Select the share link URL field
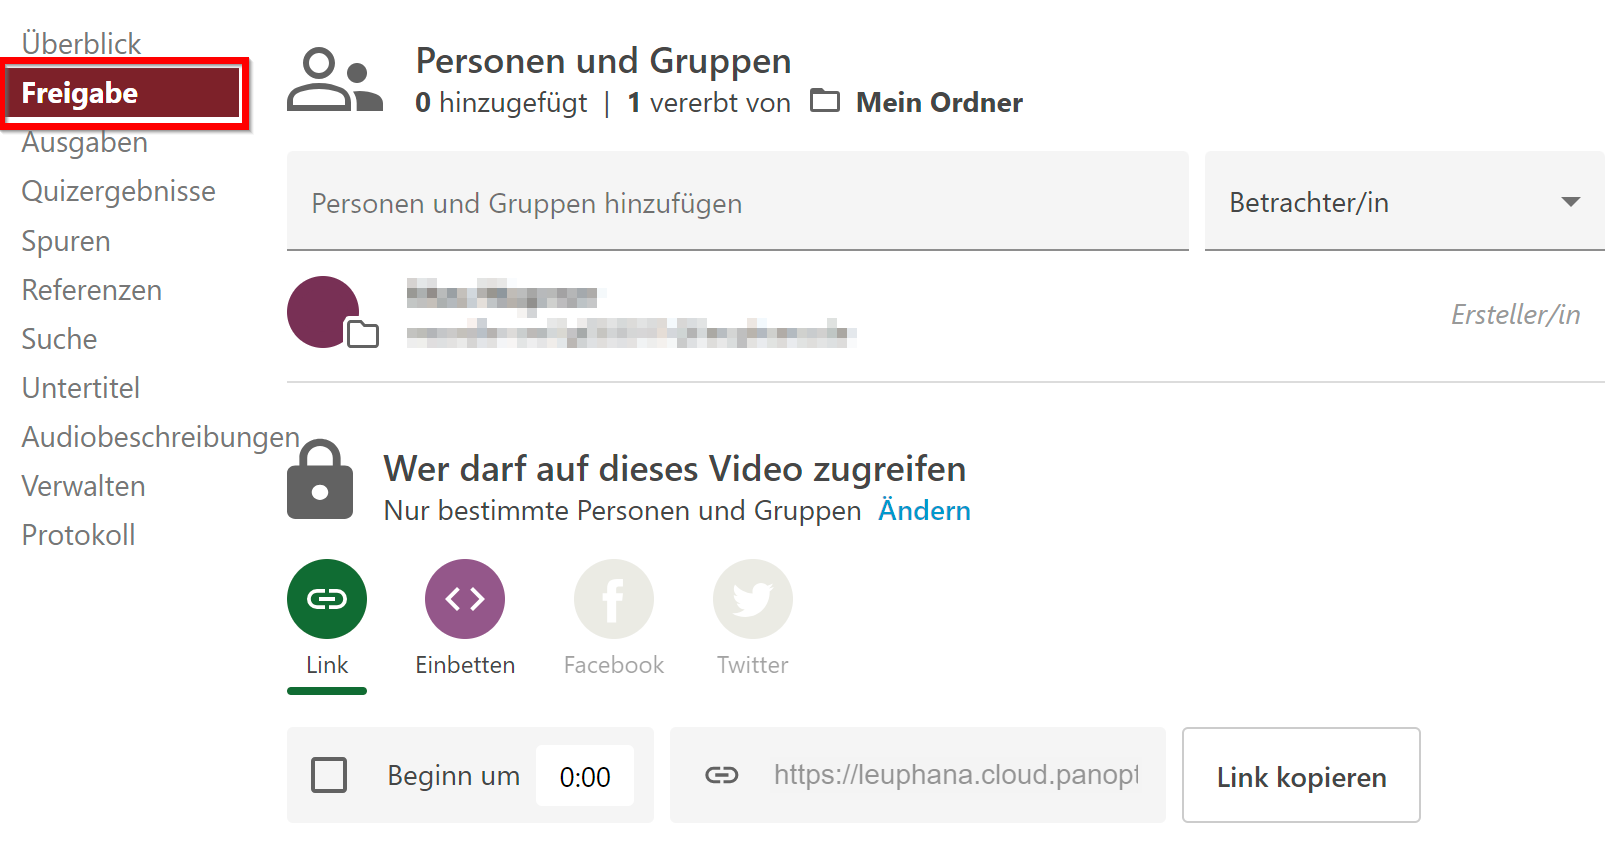The height and width of the screenshot is (843, 1622). pyautogui.click(x=955, y=775)
